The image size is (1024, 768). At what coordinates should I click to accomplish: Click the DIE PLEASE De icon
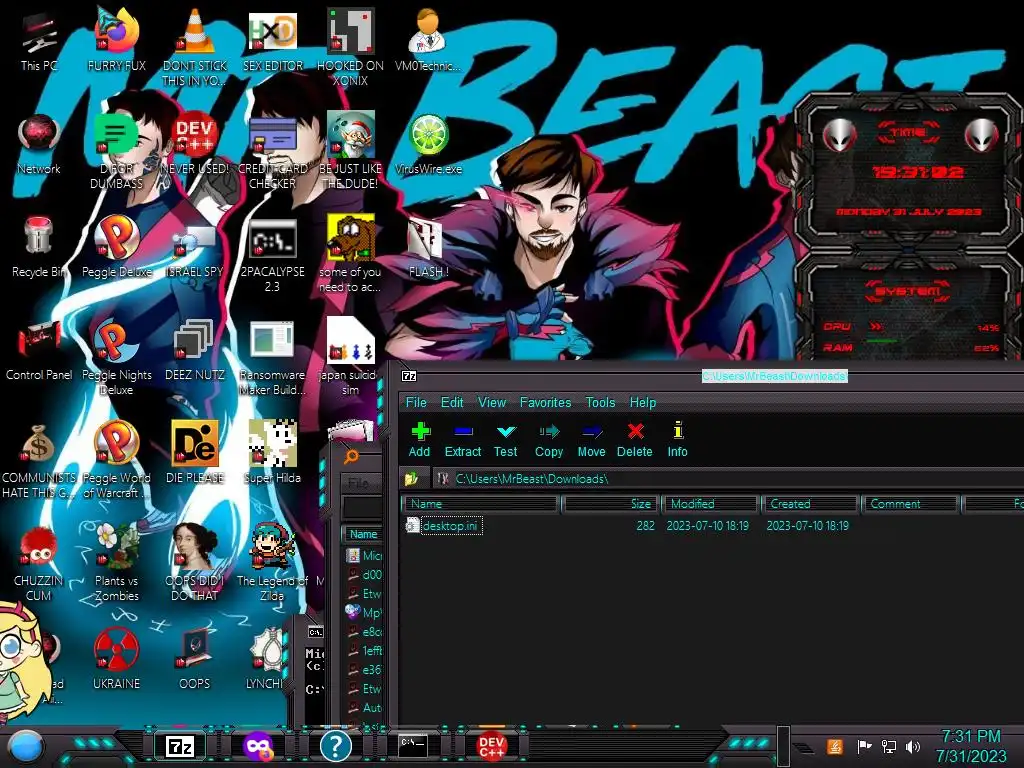click(x=195, y=444)
